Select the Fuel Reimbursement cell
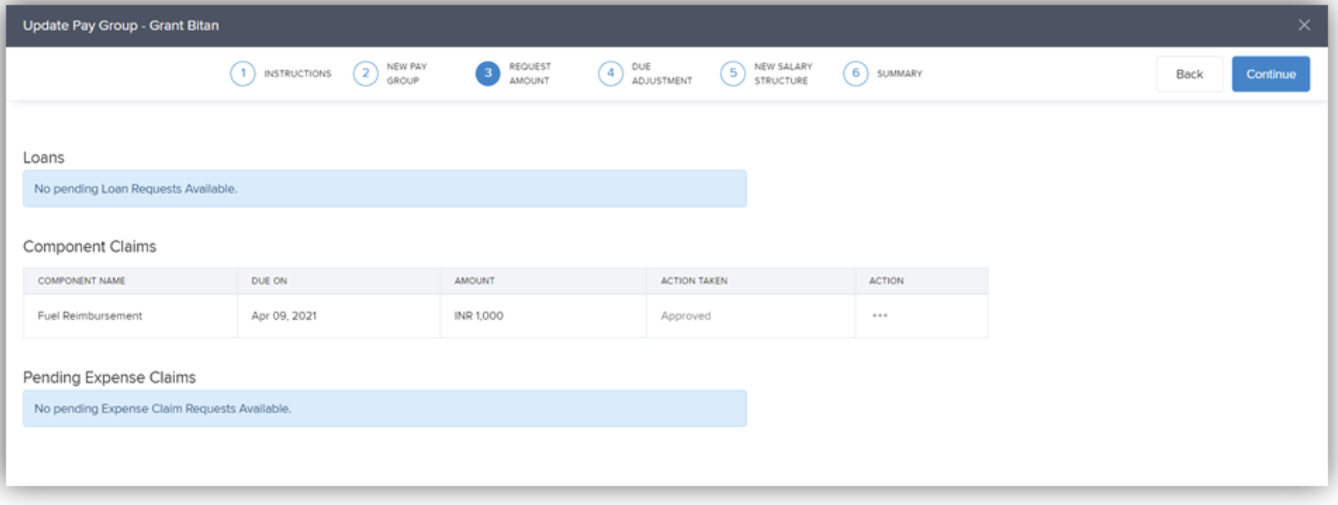Screen dimensions: 1338x505 (x=130, y=316)
